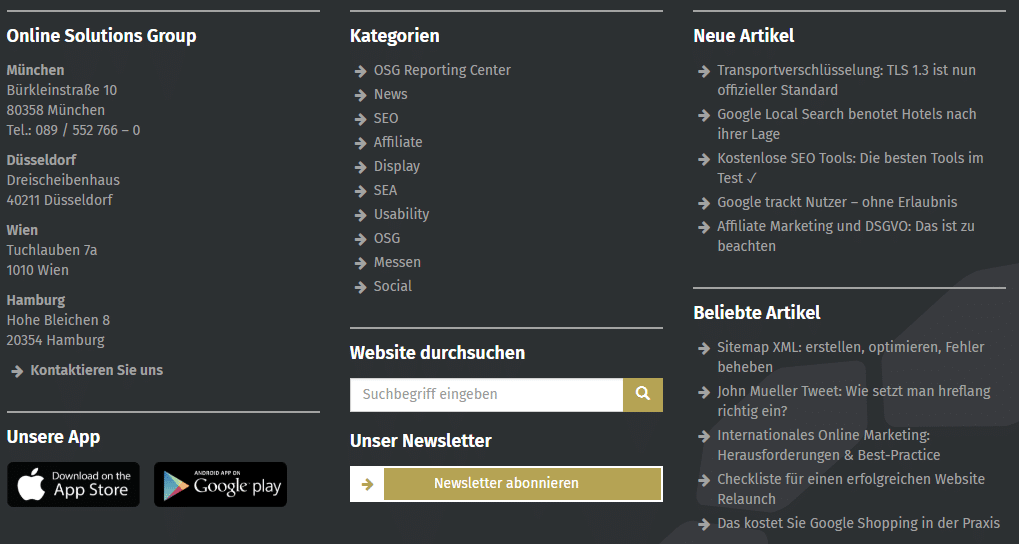The height and width of the screenshot is (544, 1019).
Task: Click the arrow icon before Usability category
Action: coord(361,215)
